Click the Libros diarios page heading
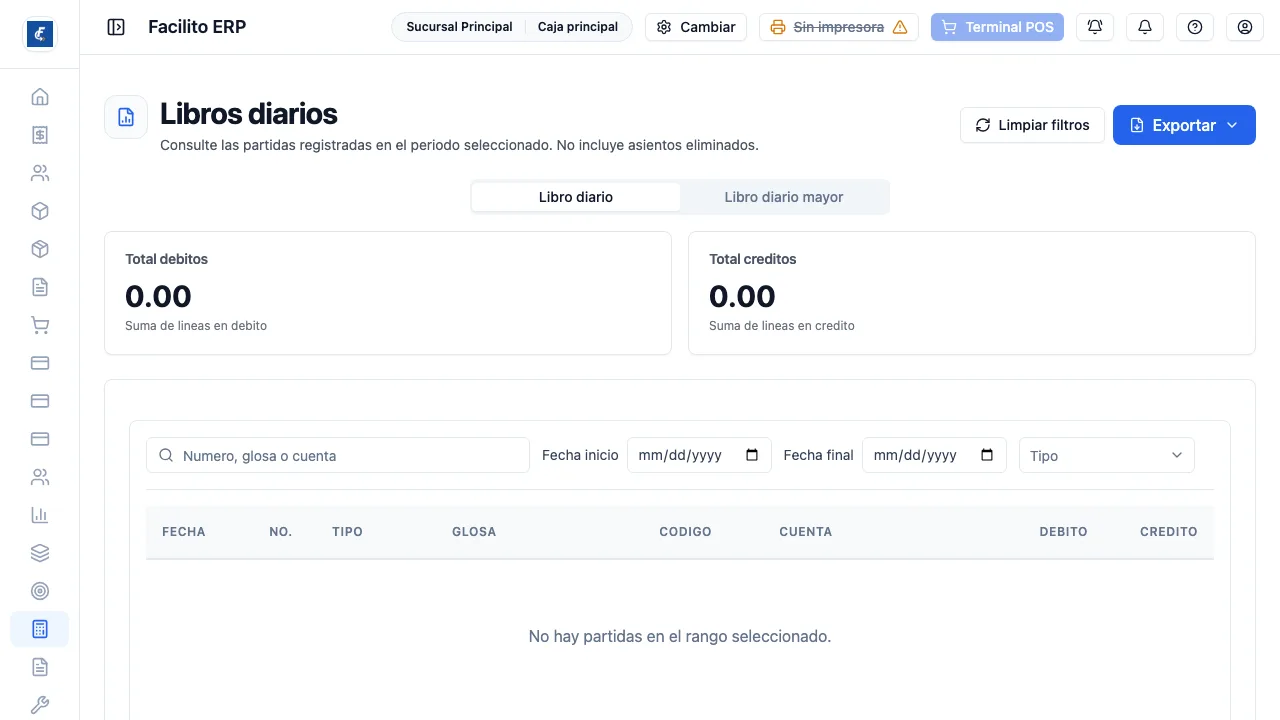 coord(249,114)
